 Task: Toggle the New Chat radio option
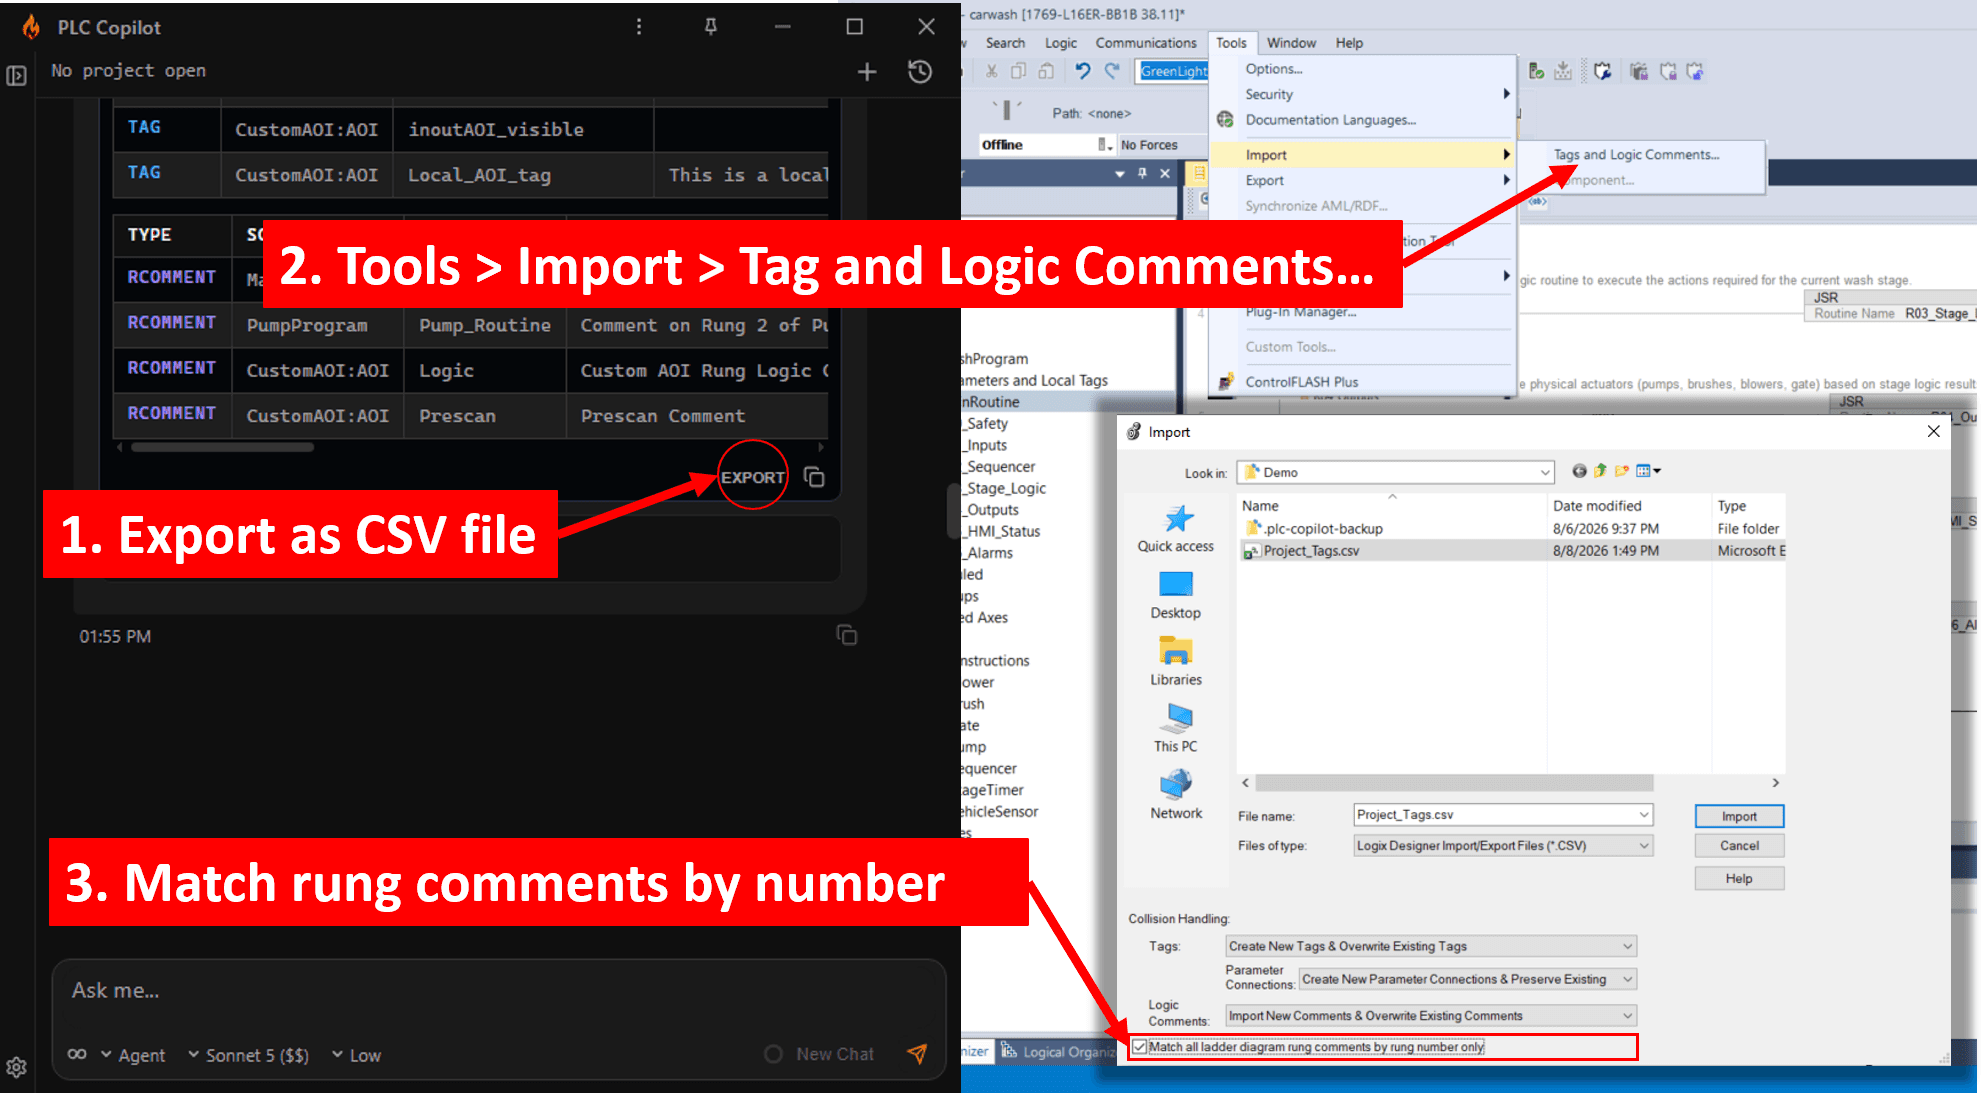(773, 1054)
